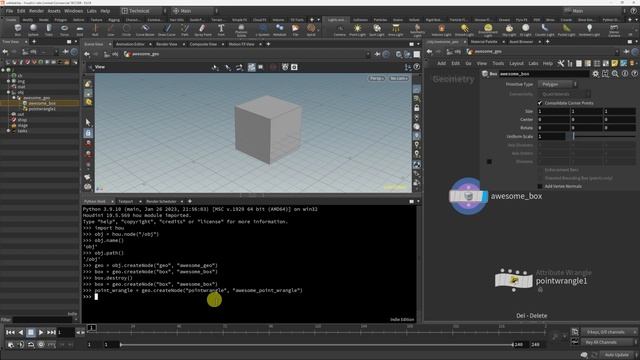
Task: Click the Font shelf tool
Action: click(x=221, y=30)
